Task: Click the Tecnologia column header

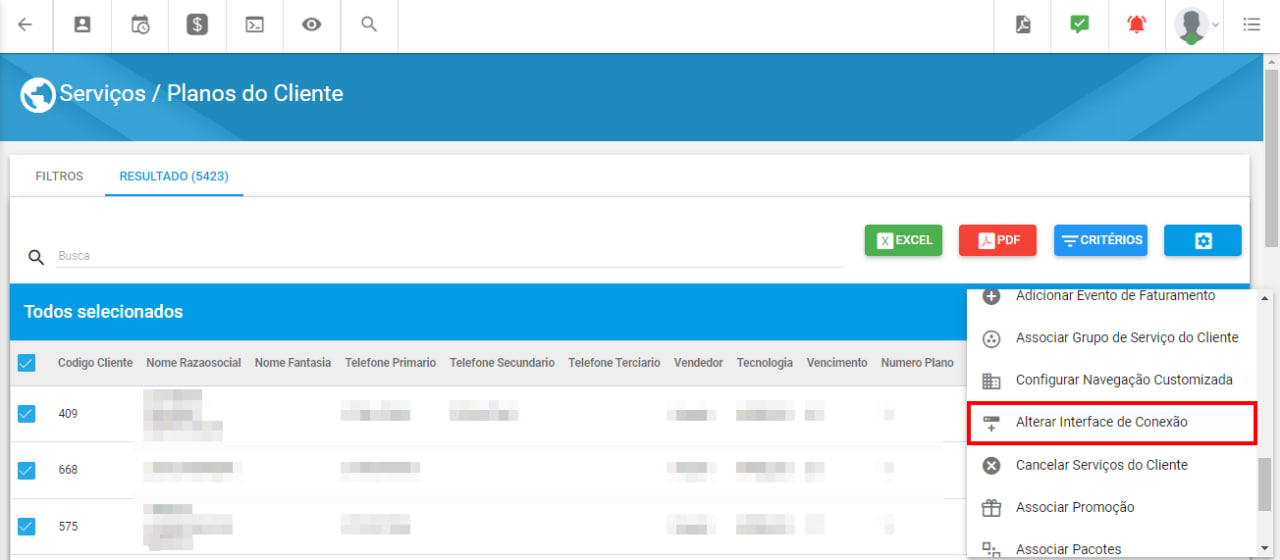Action: (765, 363)
